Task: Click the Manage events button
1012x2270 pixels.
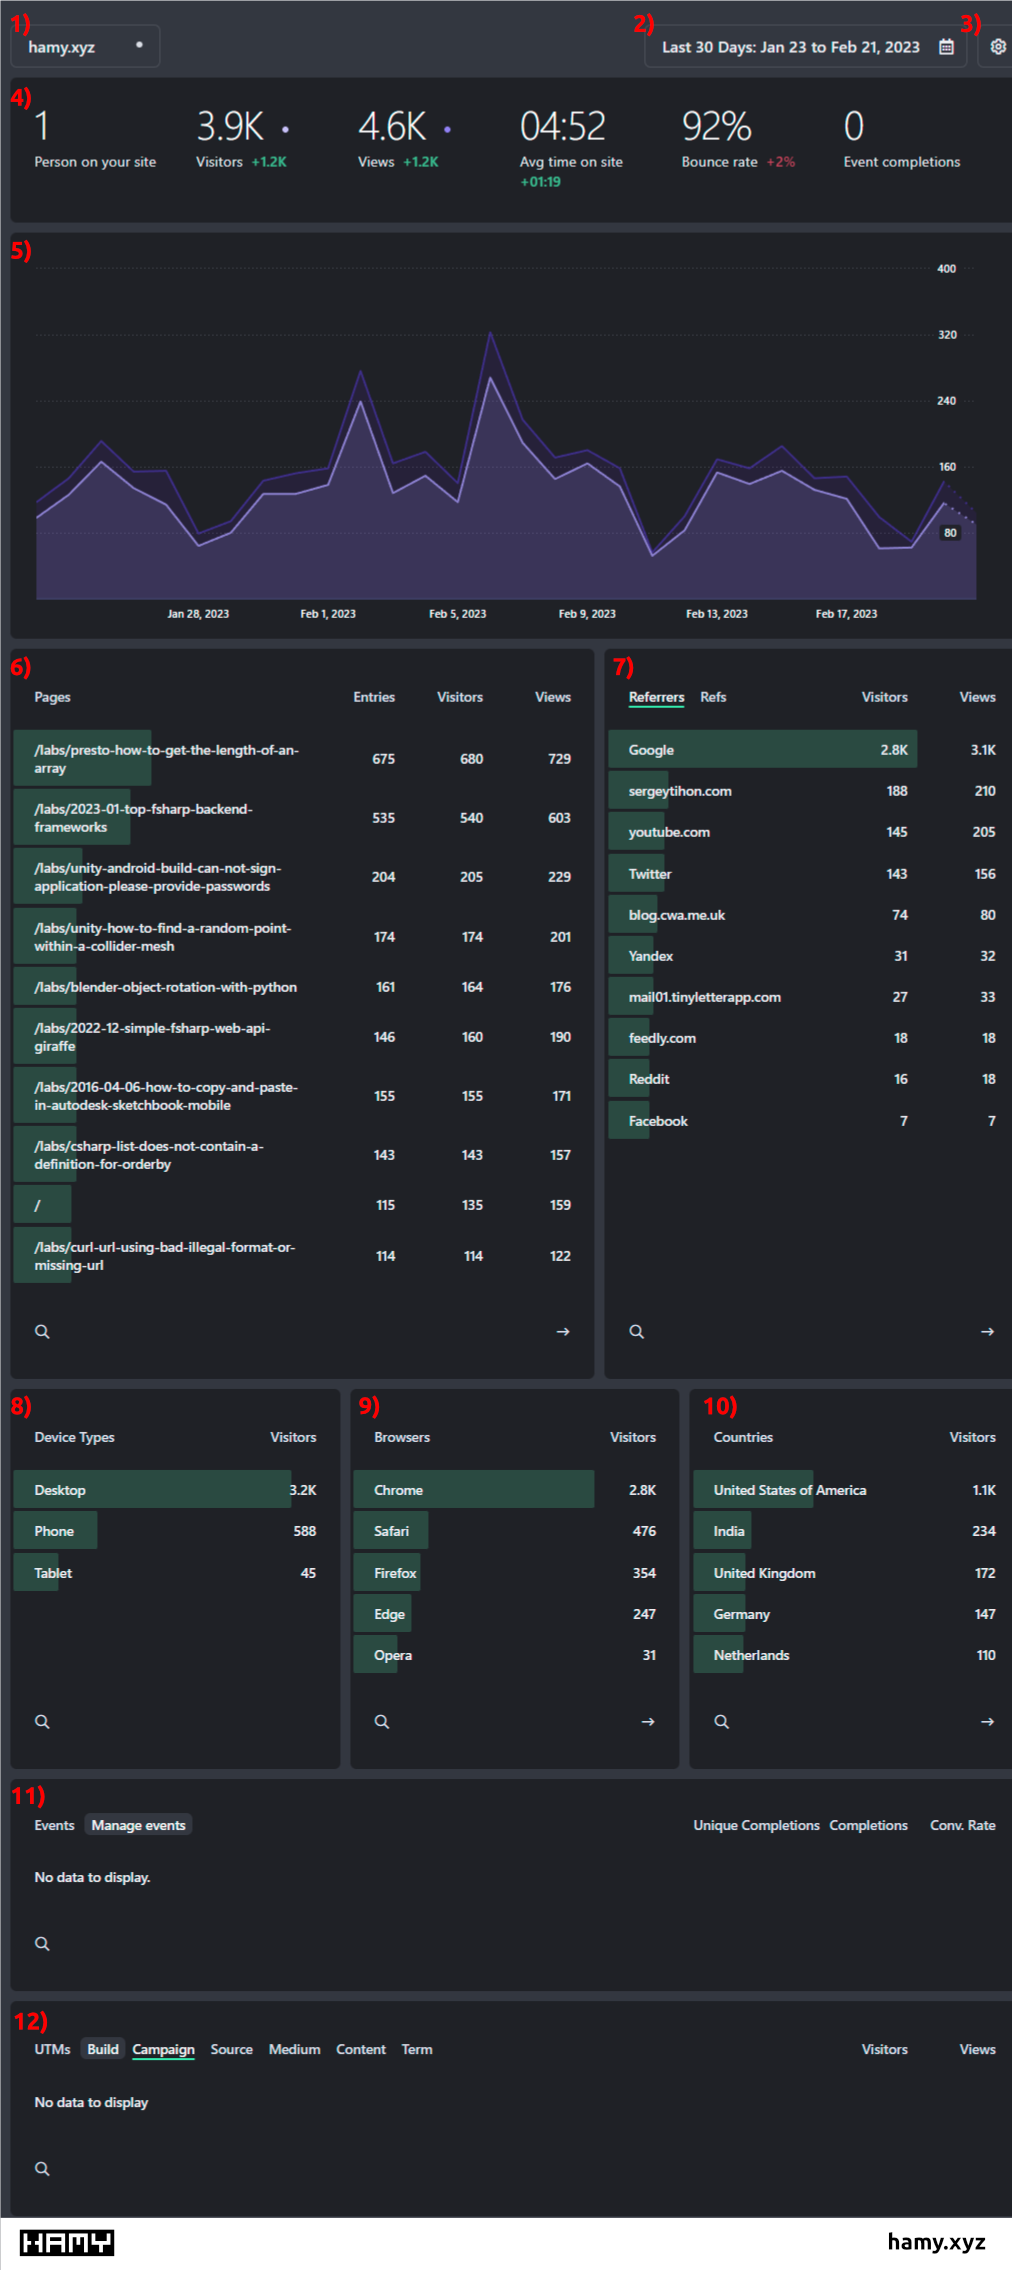Action: (138, 1825)
